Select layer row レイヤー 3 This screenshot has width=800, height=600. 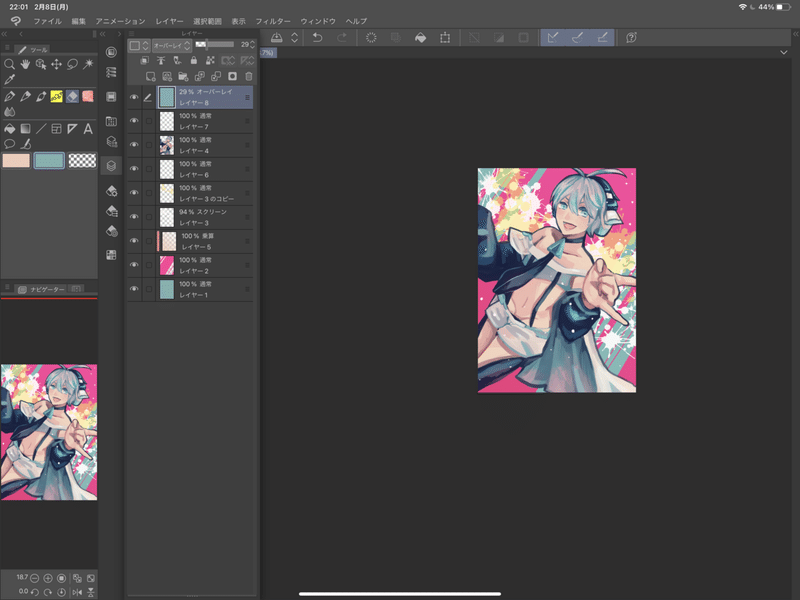pyautogui.click(x=204, y=217)
